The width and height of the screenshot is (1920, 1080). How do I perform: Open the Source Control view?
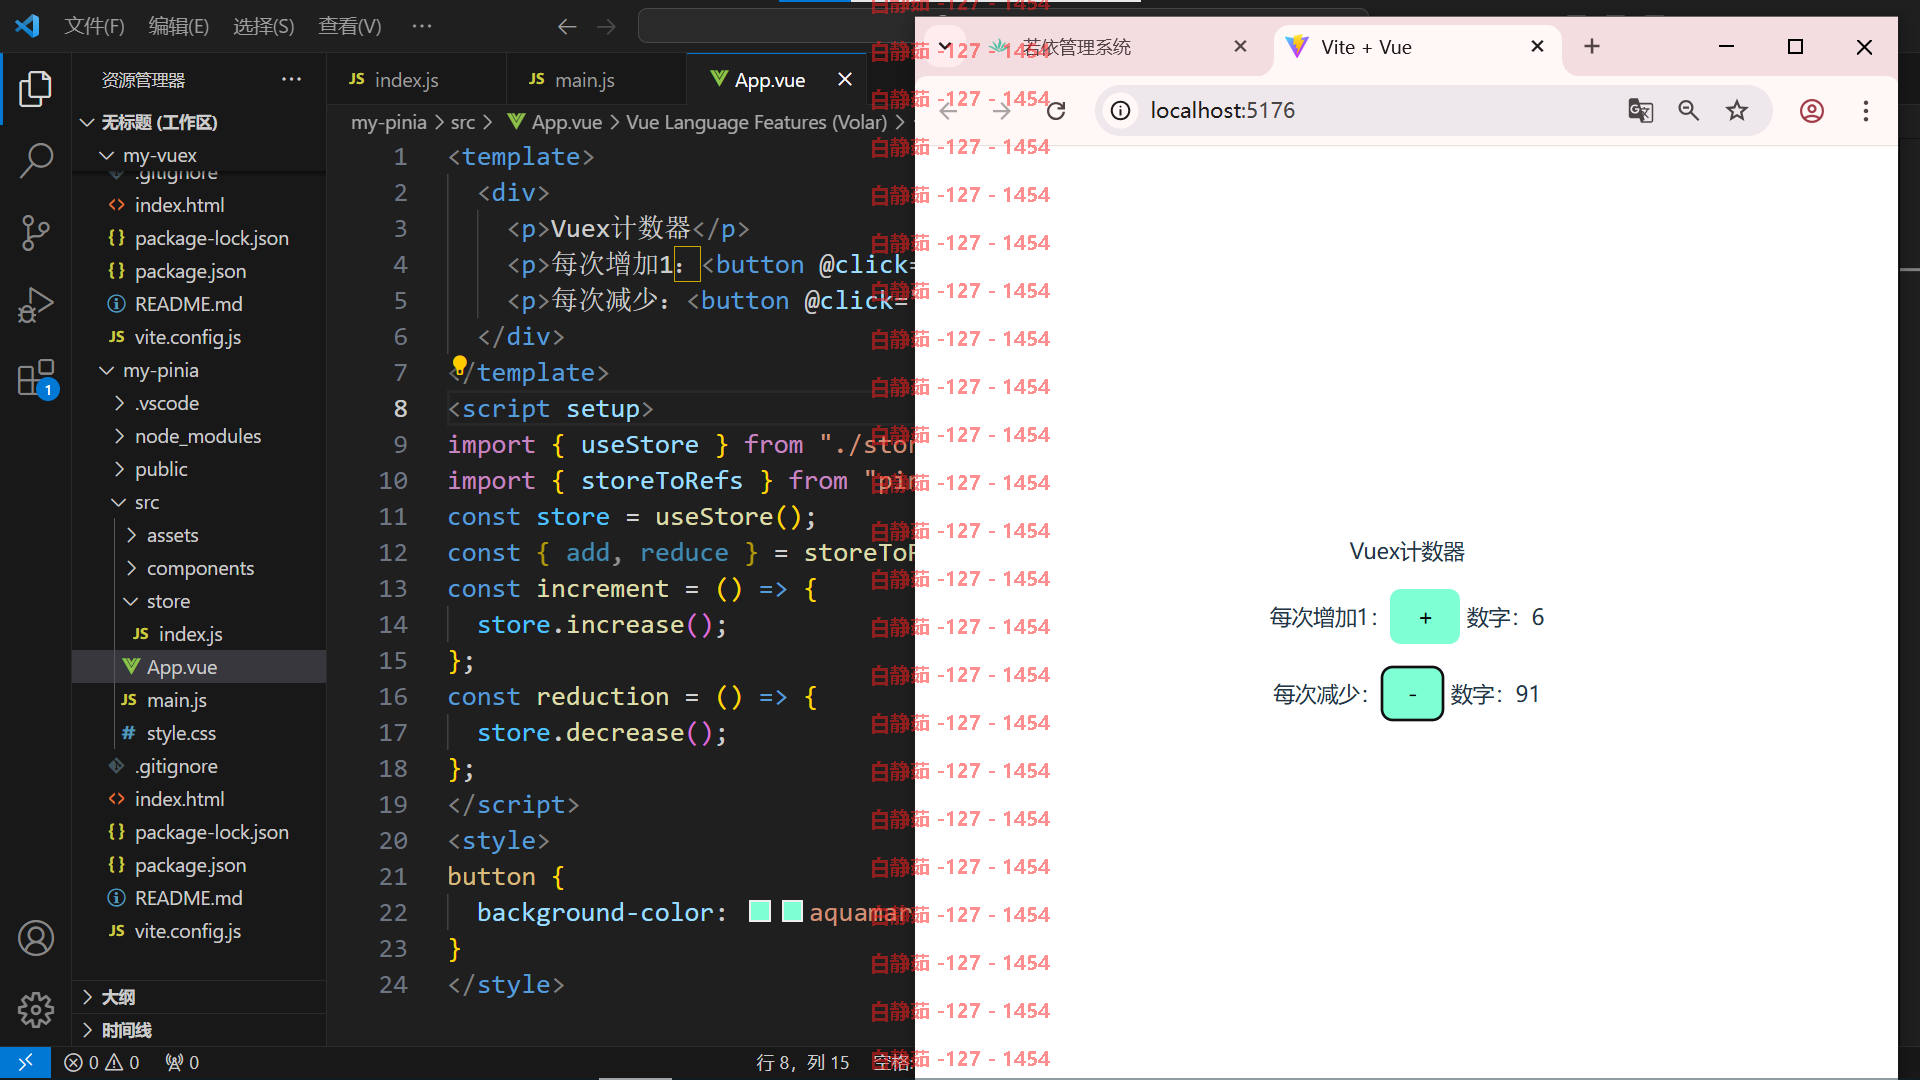click(x=36, y=232)
